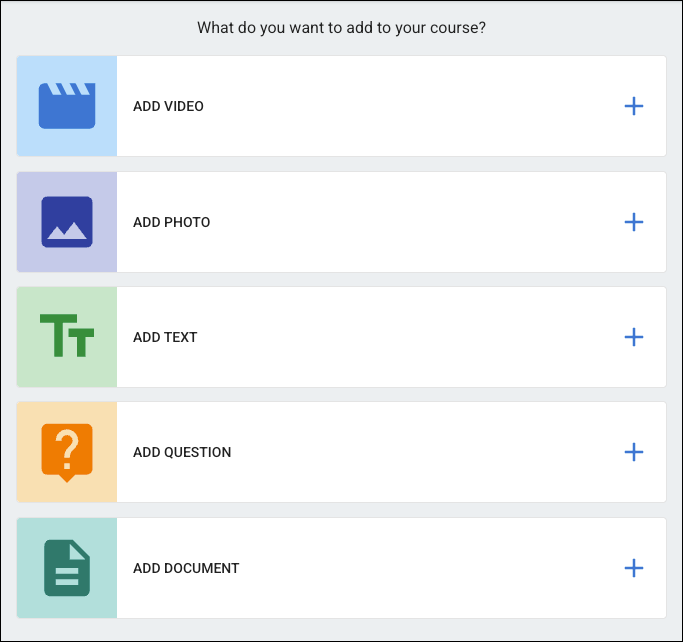Open the ADD DOCUMENT label

point(186,568)
